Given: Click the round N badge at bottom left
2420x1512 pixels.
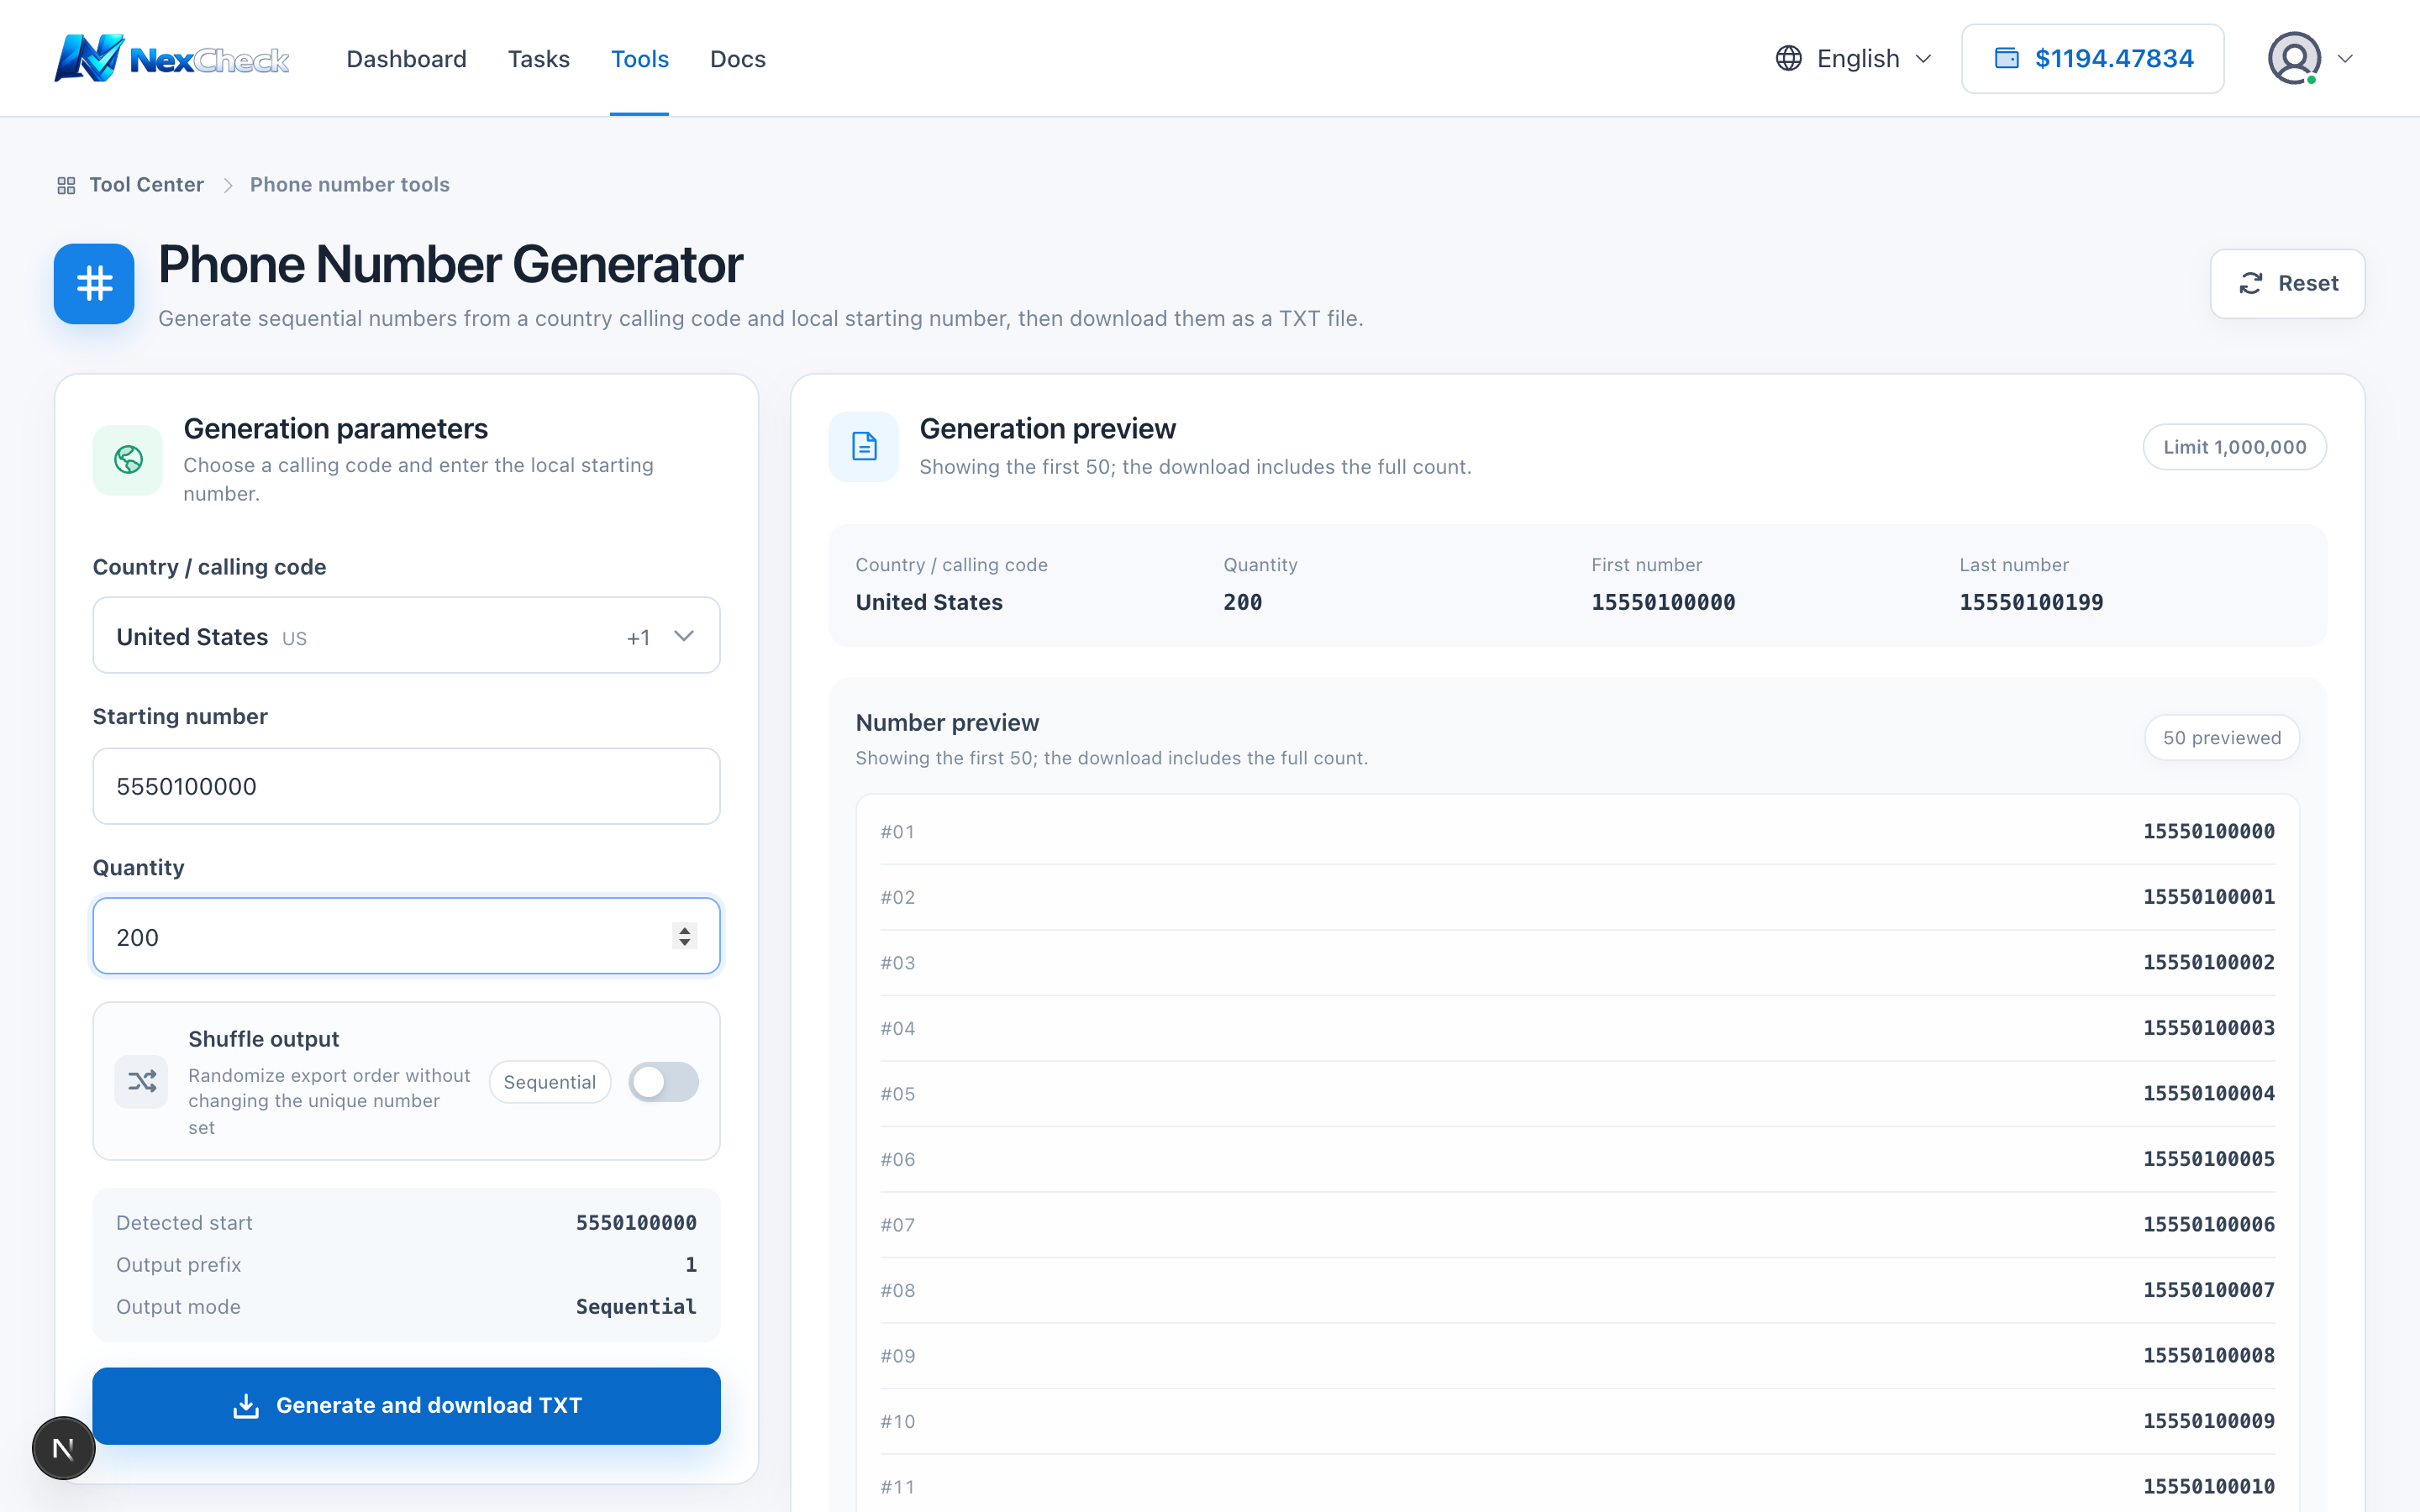Looking at the screenshot, I should [x=63, y=1448].
